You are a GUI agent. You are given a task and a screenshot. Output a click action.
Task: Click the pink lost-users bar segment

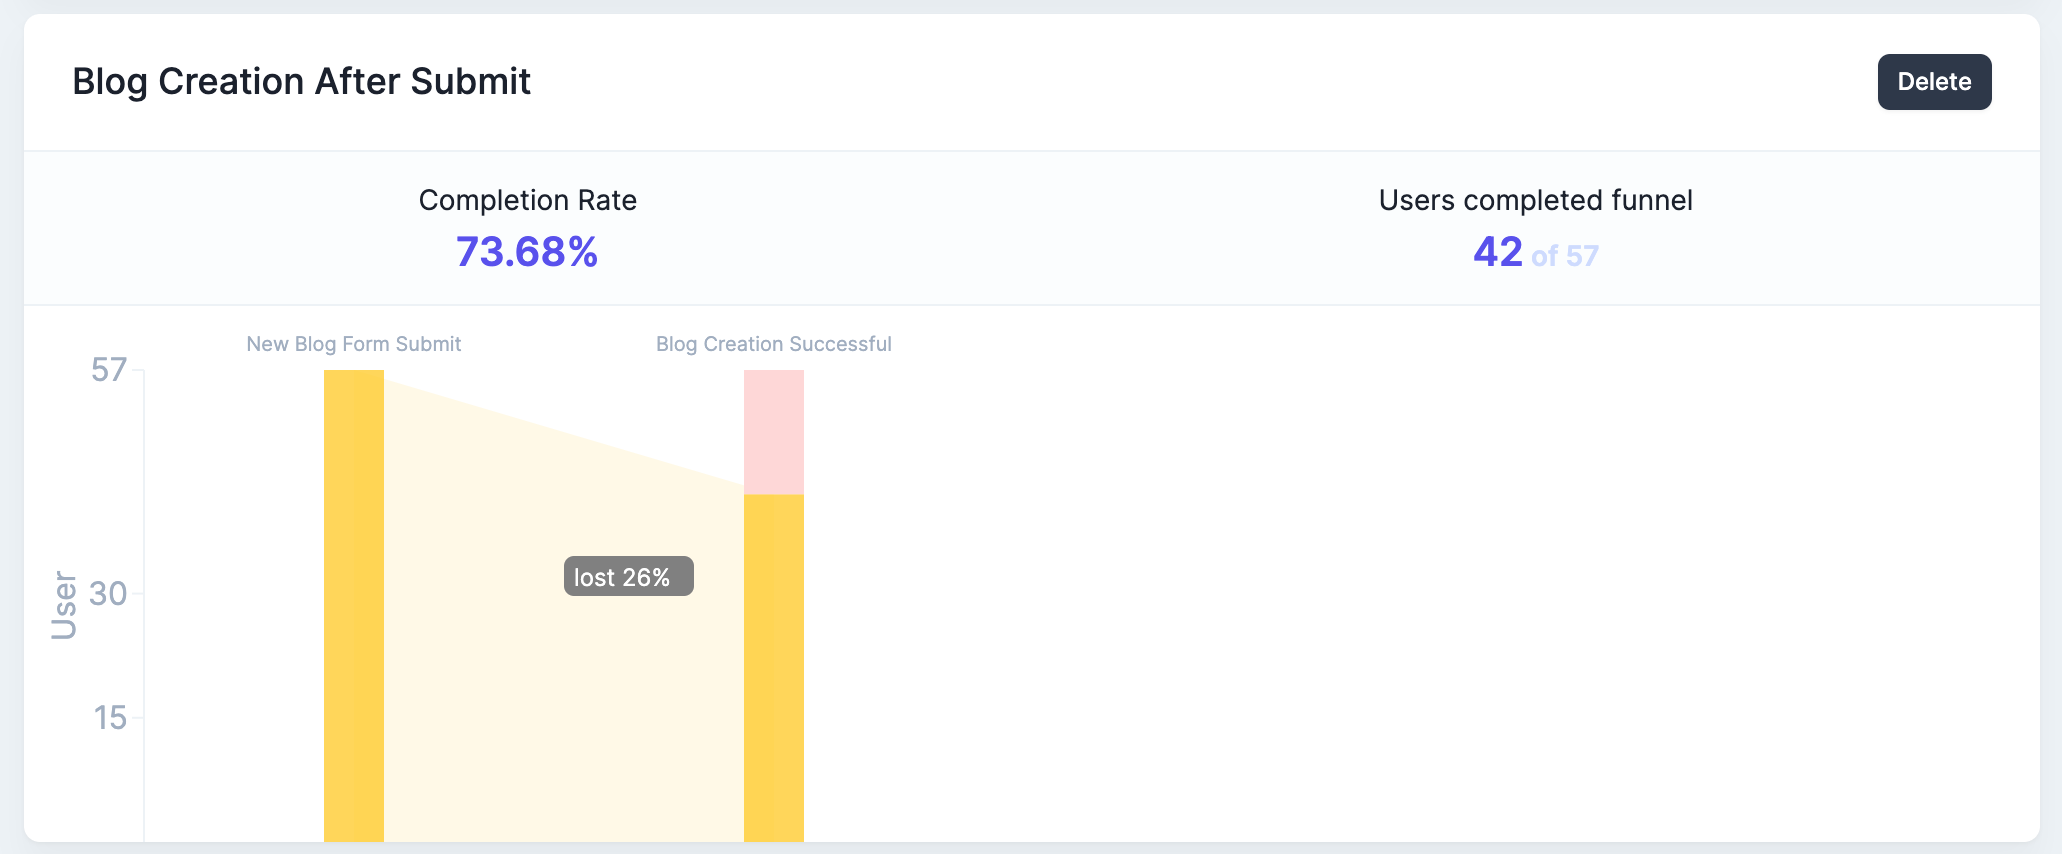tap(774, 432)
